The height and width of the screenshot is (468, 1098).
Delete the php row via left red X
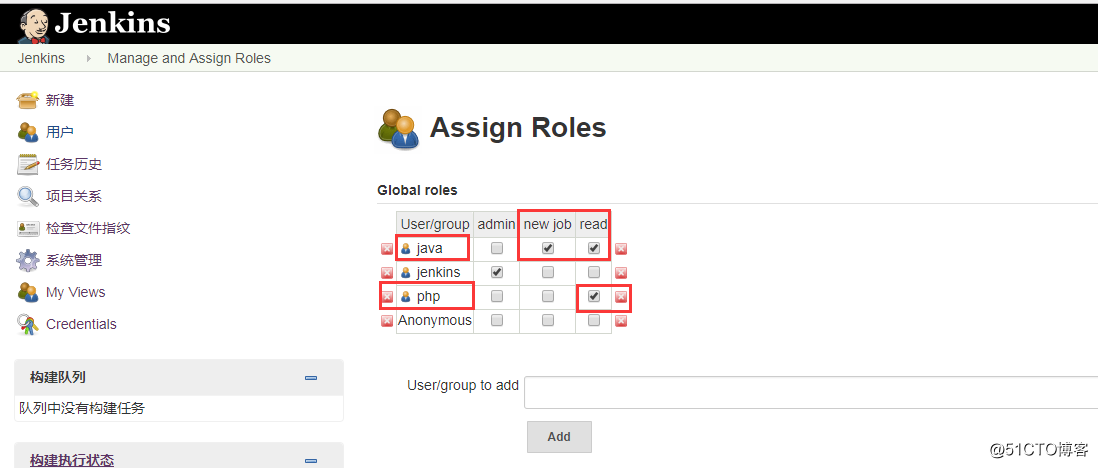click(x=387, y=296)
